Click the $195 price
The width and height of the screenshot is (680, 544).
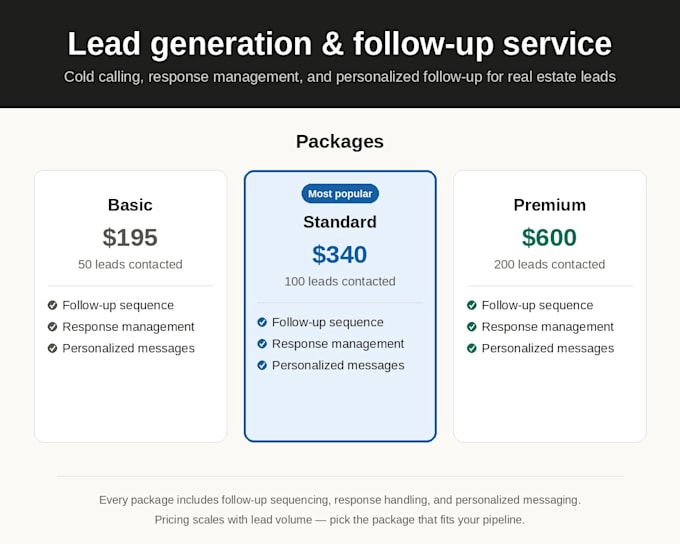point(130,237)
